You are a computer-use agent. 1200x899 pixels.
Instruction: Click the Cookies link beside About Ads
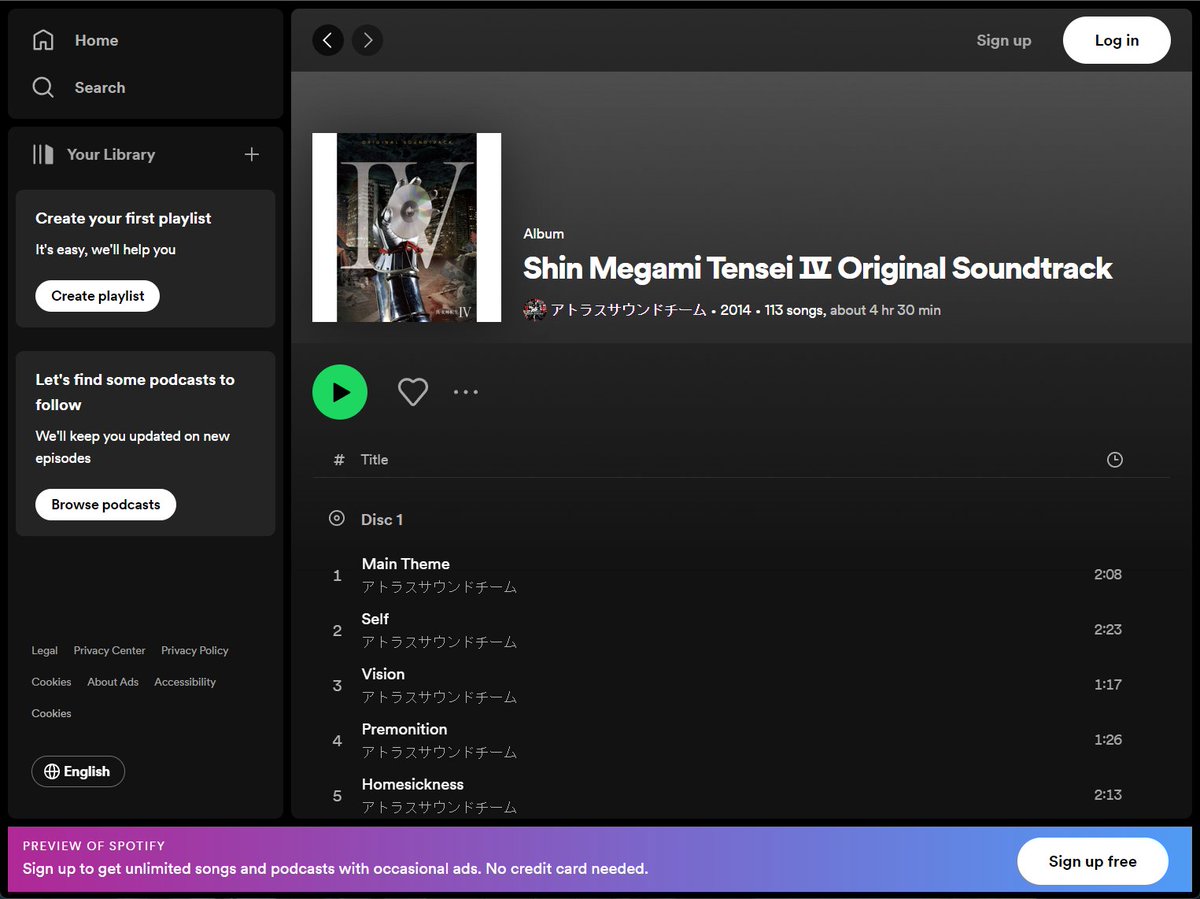(51, 682)
